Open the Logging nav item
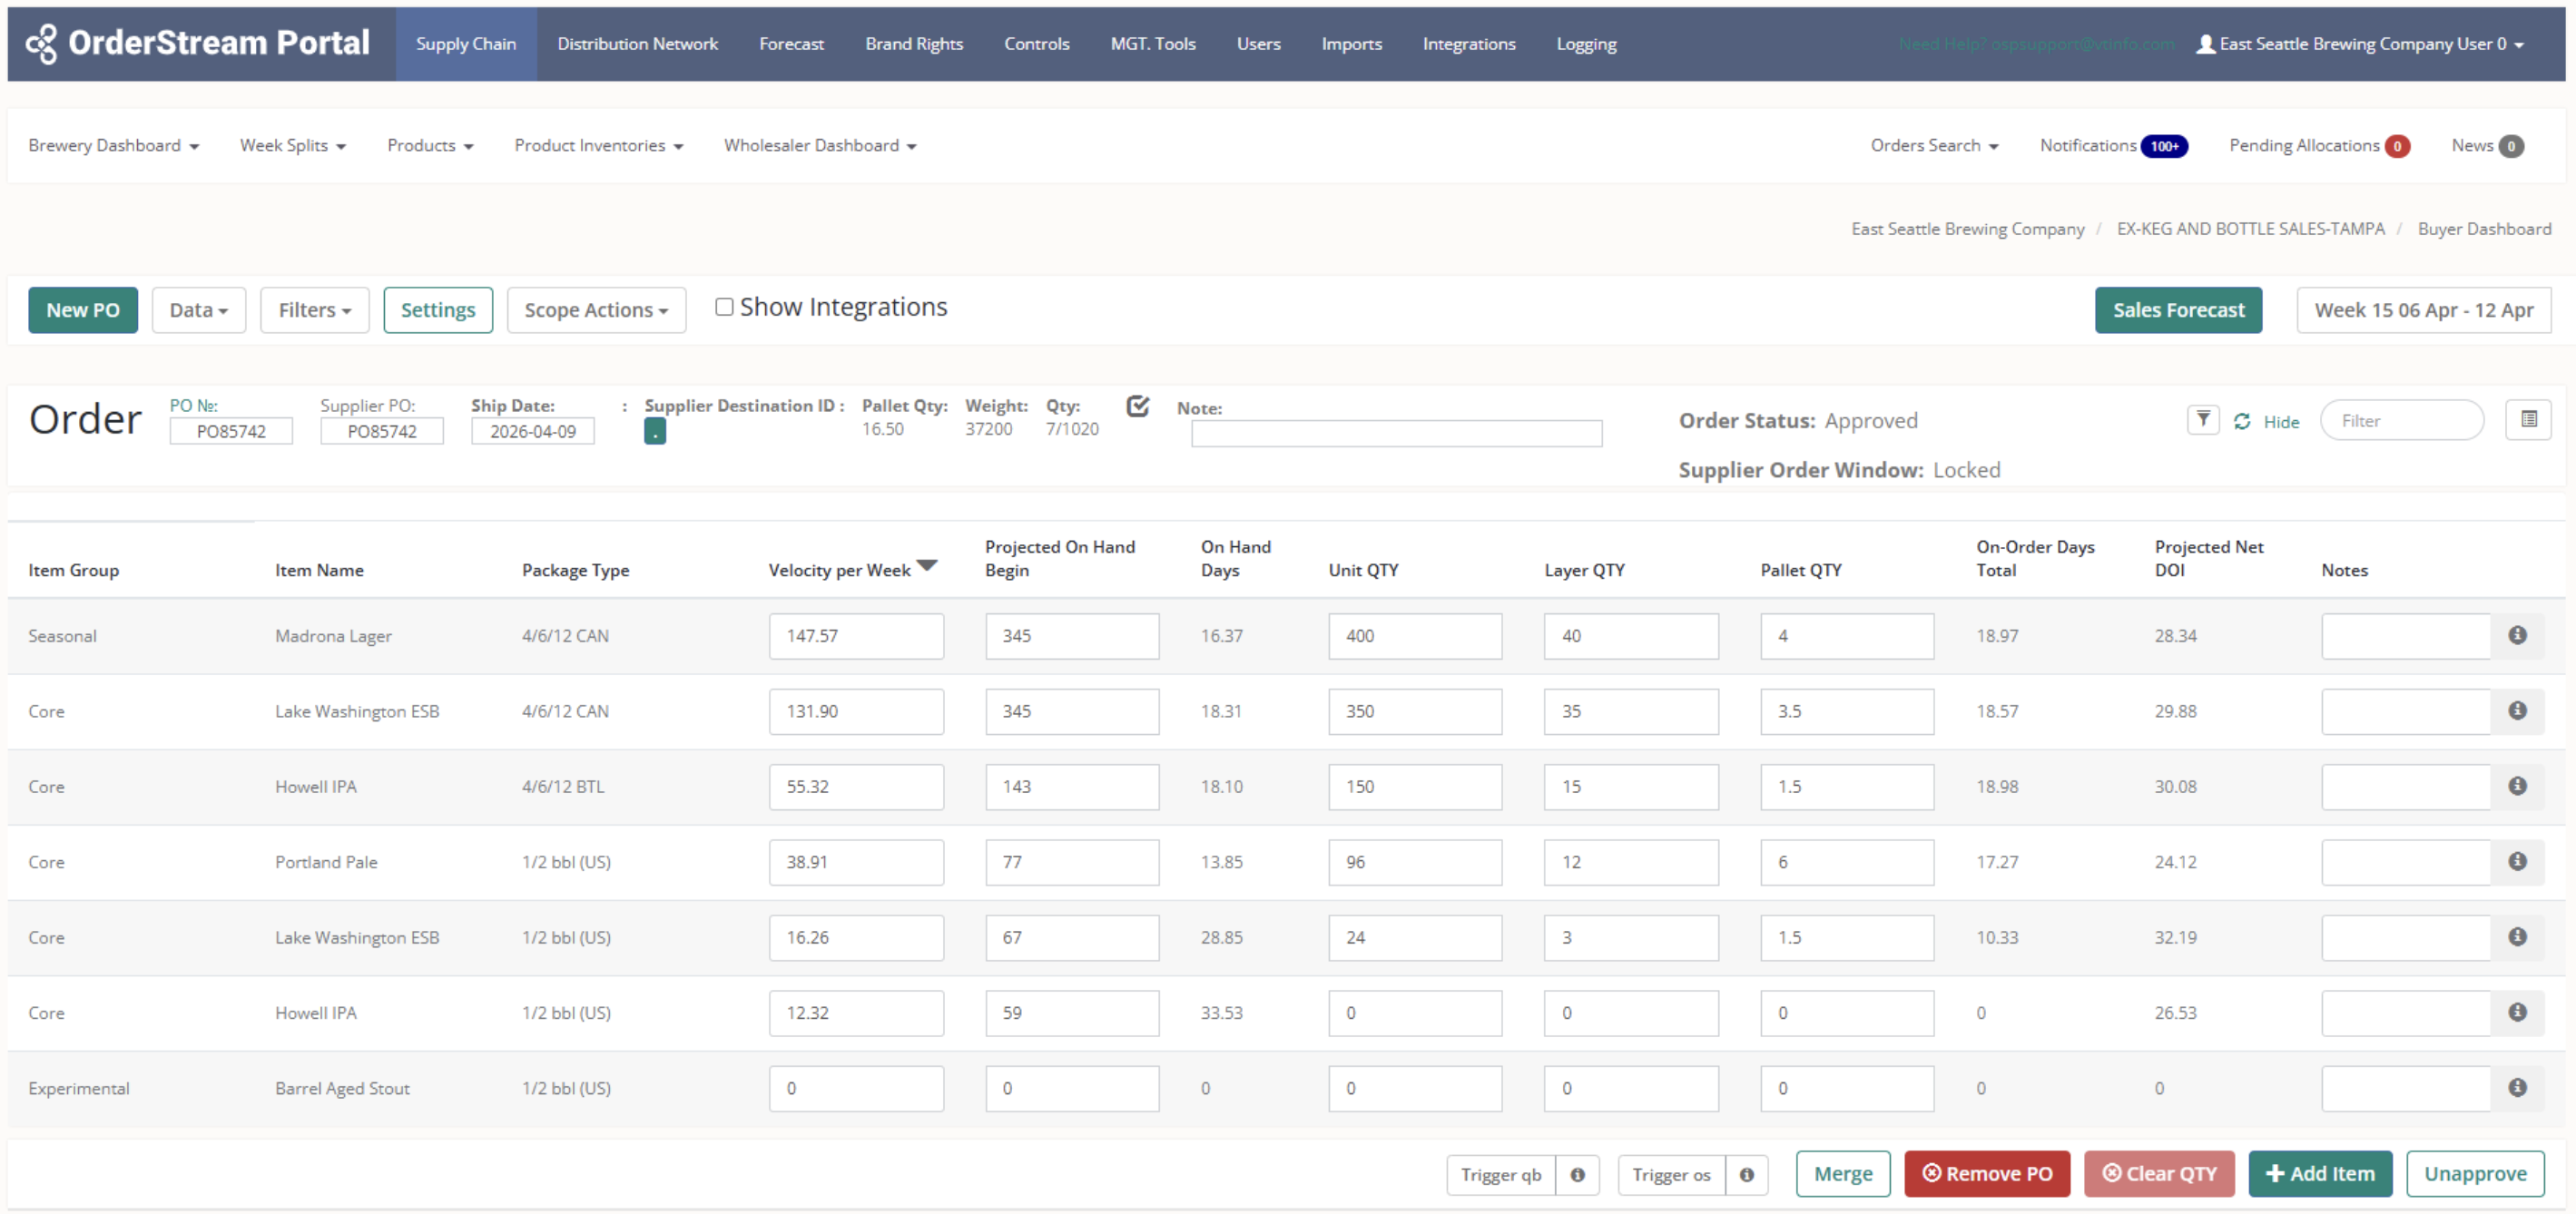This screenshot has width=2576, height=1214. coord(1586,44)
